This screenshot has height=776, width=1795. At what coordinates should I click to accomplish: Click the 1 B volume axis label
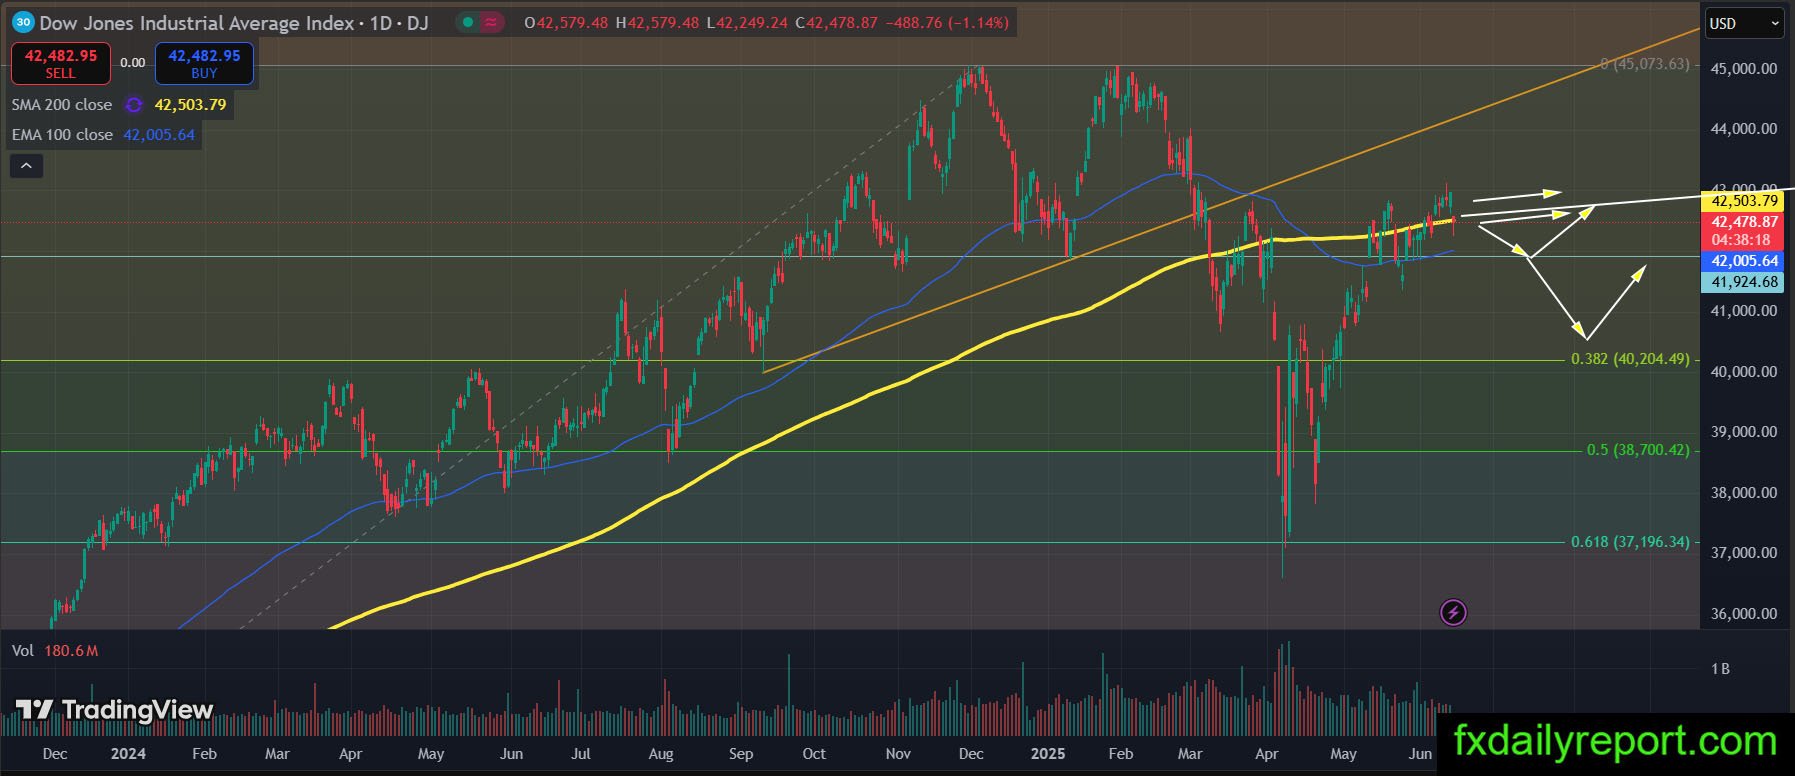pyautogui.click(x=1720, y=669)
